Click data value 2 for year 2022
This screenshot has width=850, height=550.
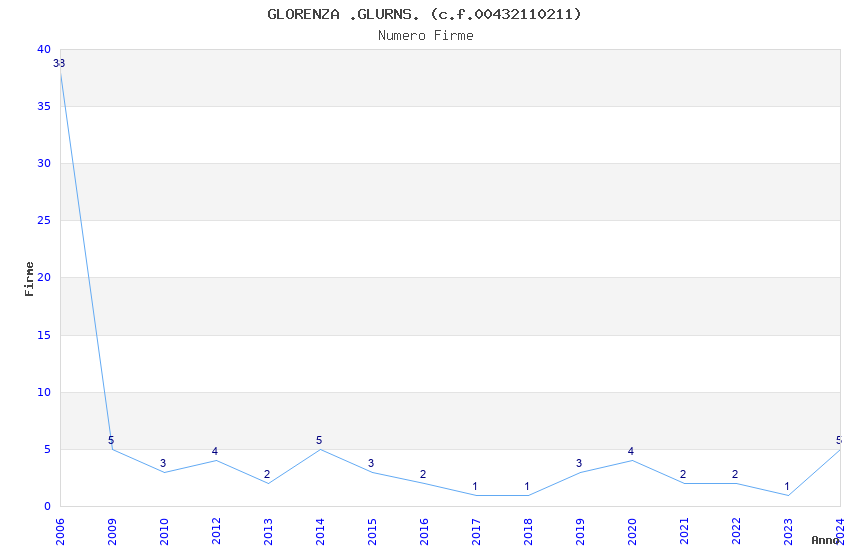[735, 474]
